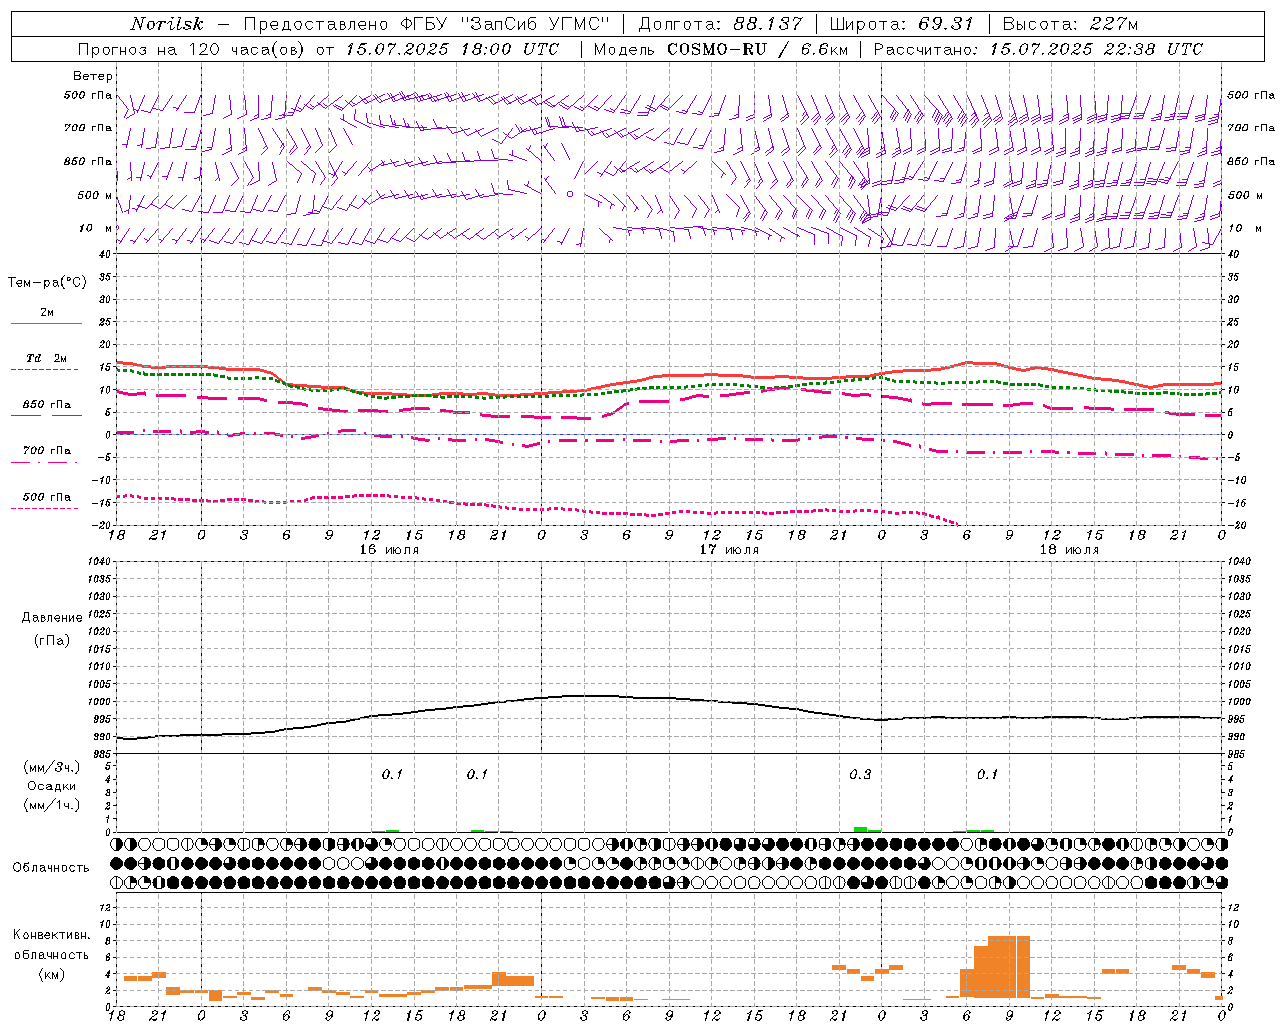Click the dashed line under Td 2м
1280x1024 pixels.
[x=44, y=370]
